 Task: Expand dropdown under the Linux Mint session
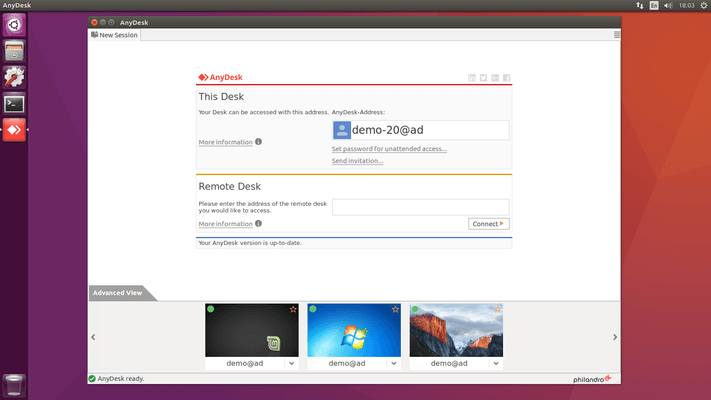click(x=292, y=363)
